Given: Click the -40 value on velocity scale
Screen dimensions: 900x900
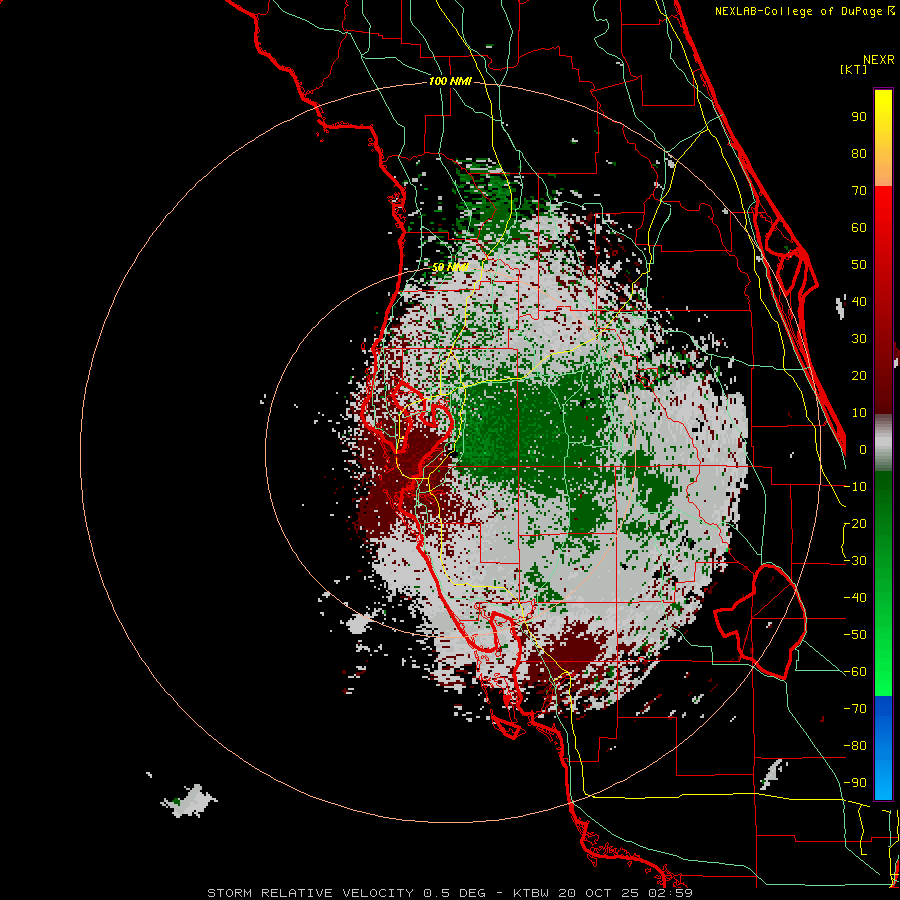Looking at the screenshot, I should pyautogui.click(x=856, y=598).
